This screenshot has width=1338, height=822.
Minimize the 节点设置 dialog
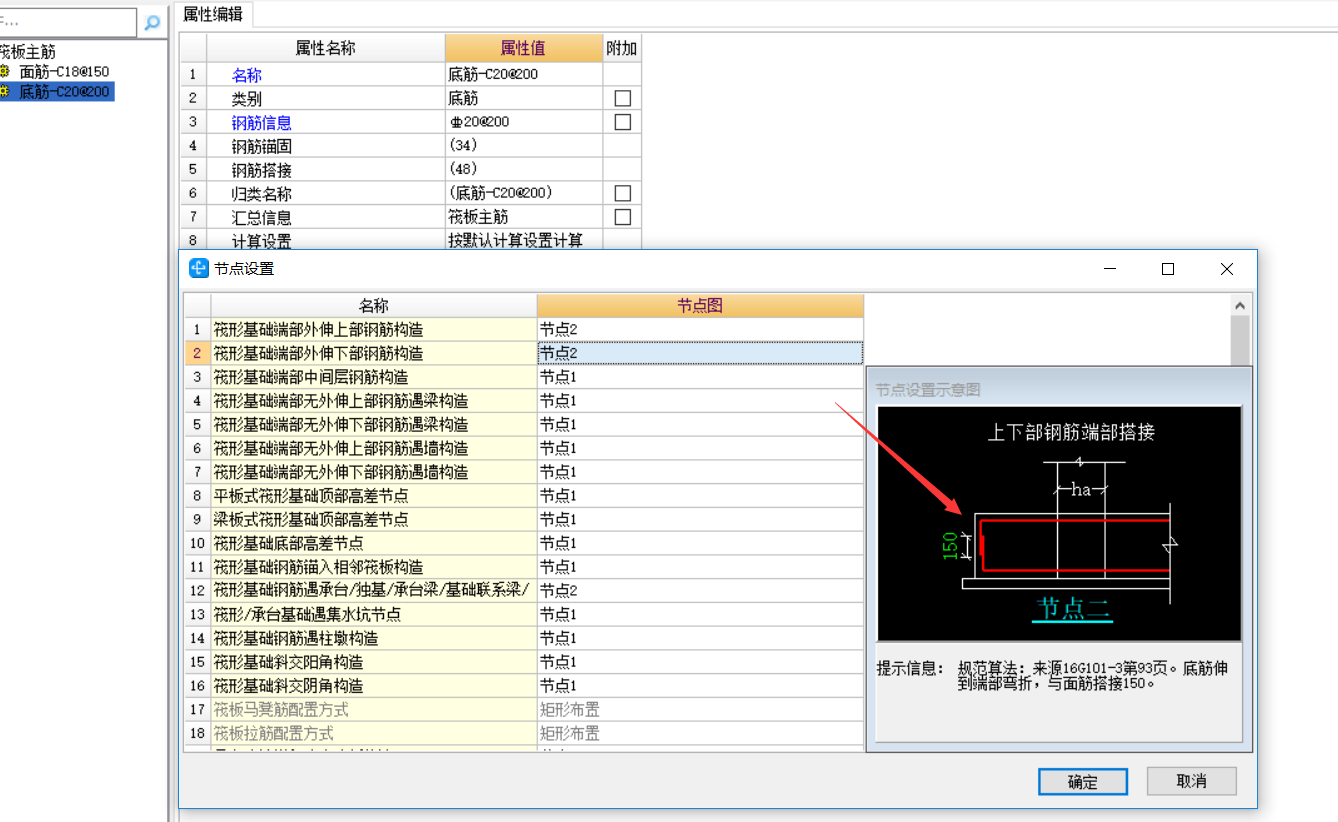point(1109,269)
